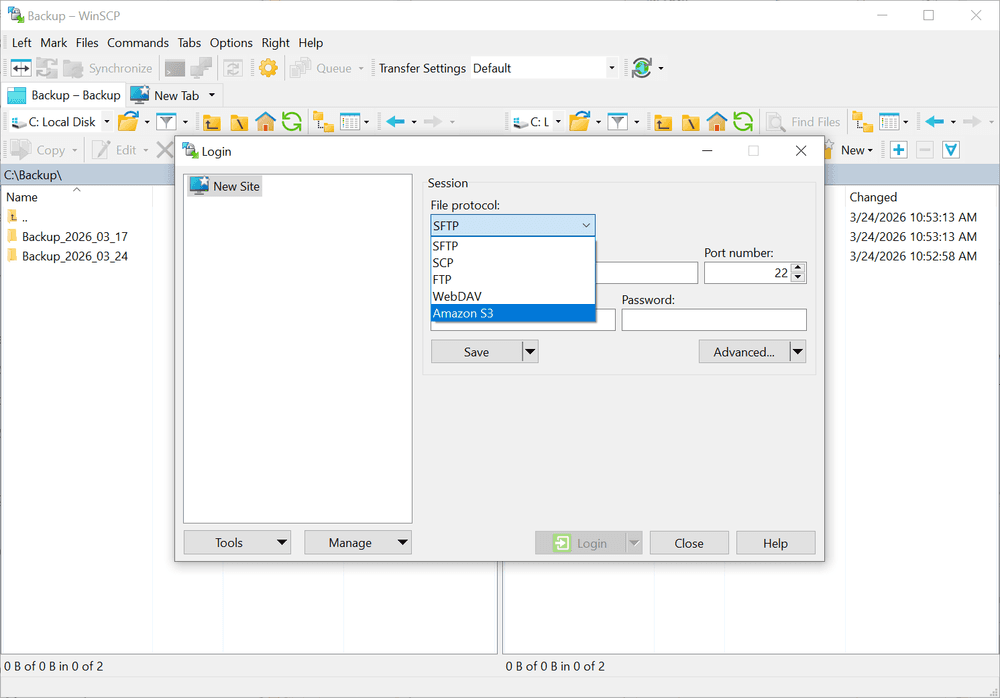The width and height of the screenshot is (1000, 698).
Task: Open the right panel C: drive dropdown
Action: coord(558,121)
